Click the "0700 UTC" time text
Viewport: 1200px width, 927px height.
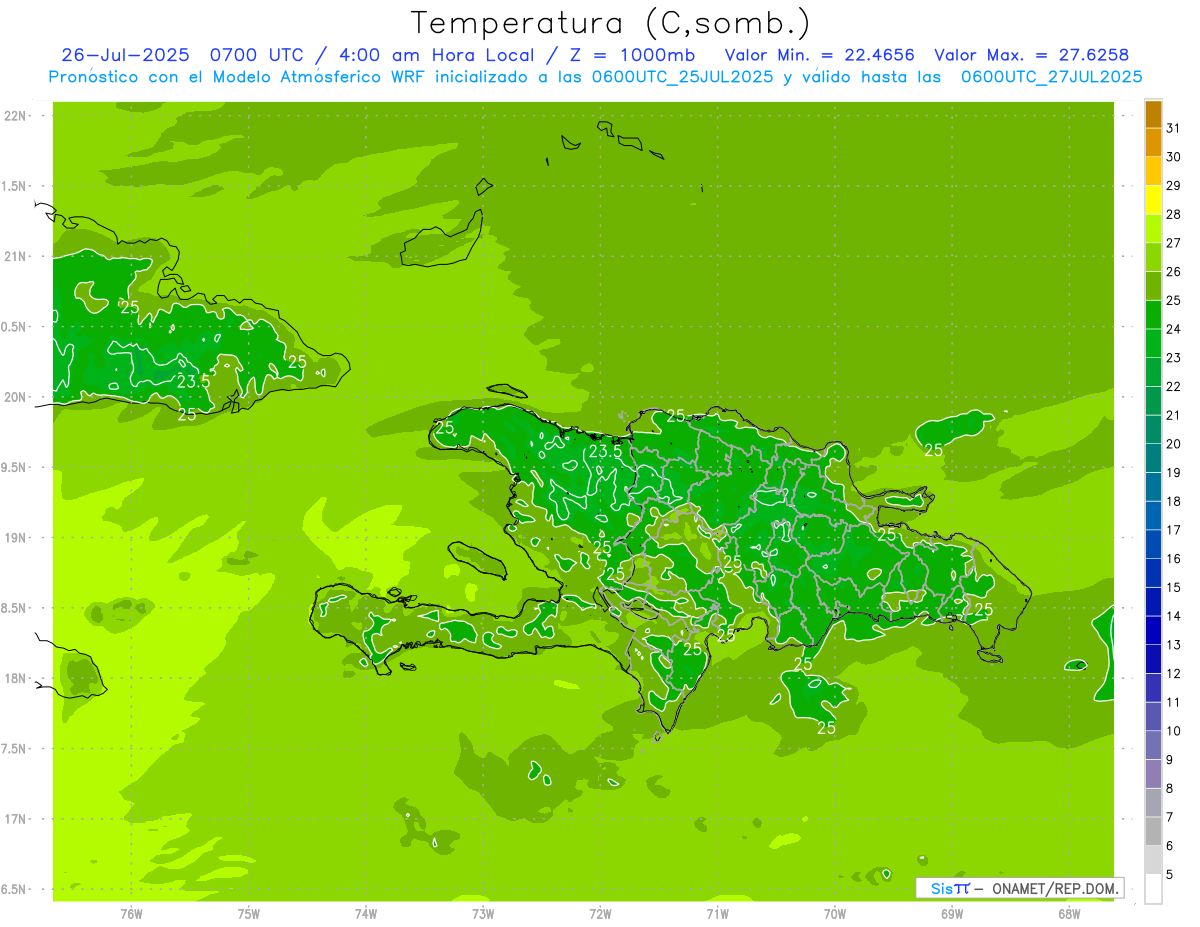[x=258, y=55]
